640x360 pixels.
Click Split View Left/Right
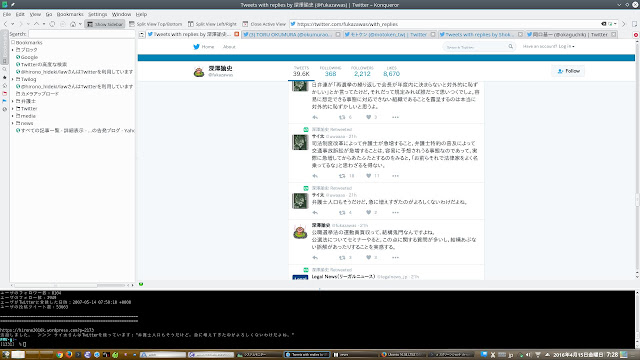[212, 24]
